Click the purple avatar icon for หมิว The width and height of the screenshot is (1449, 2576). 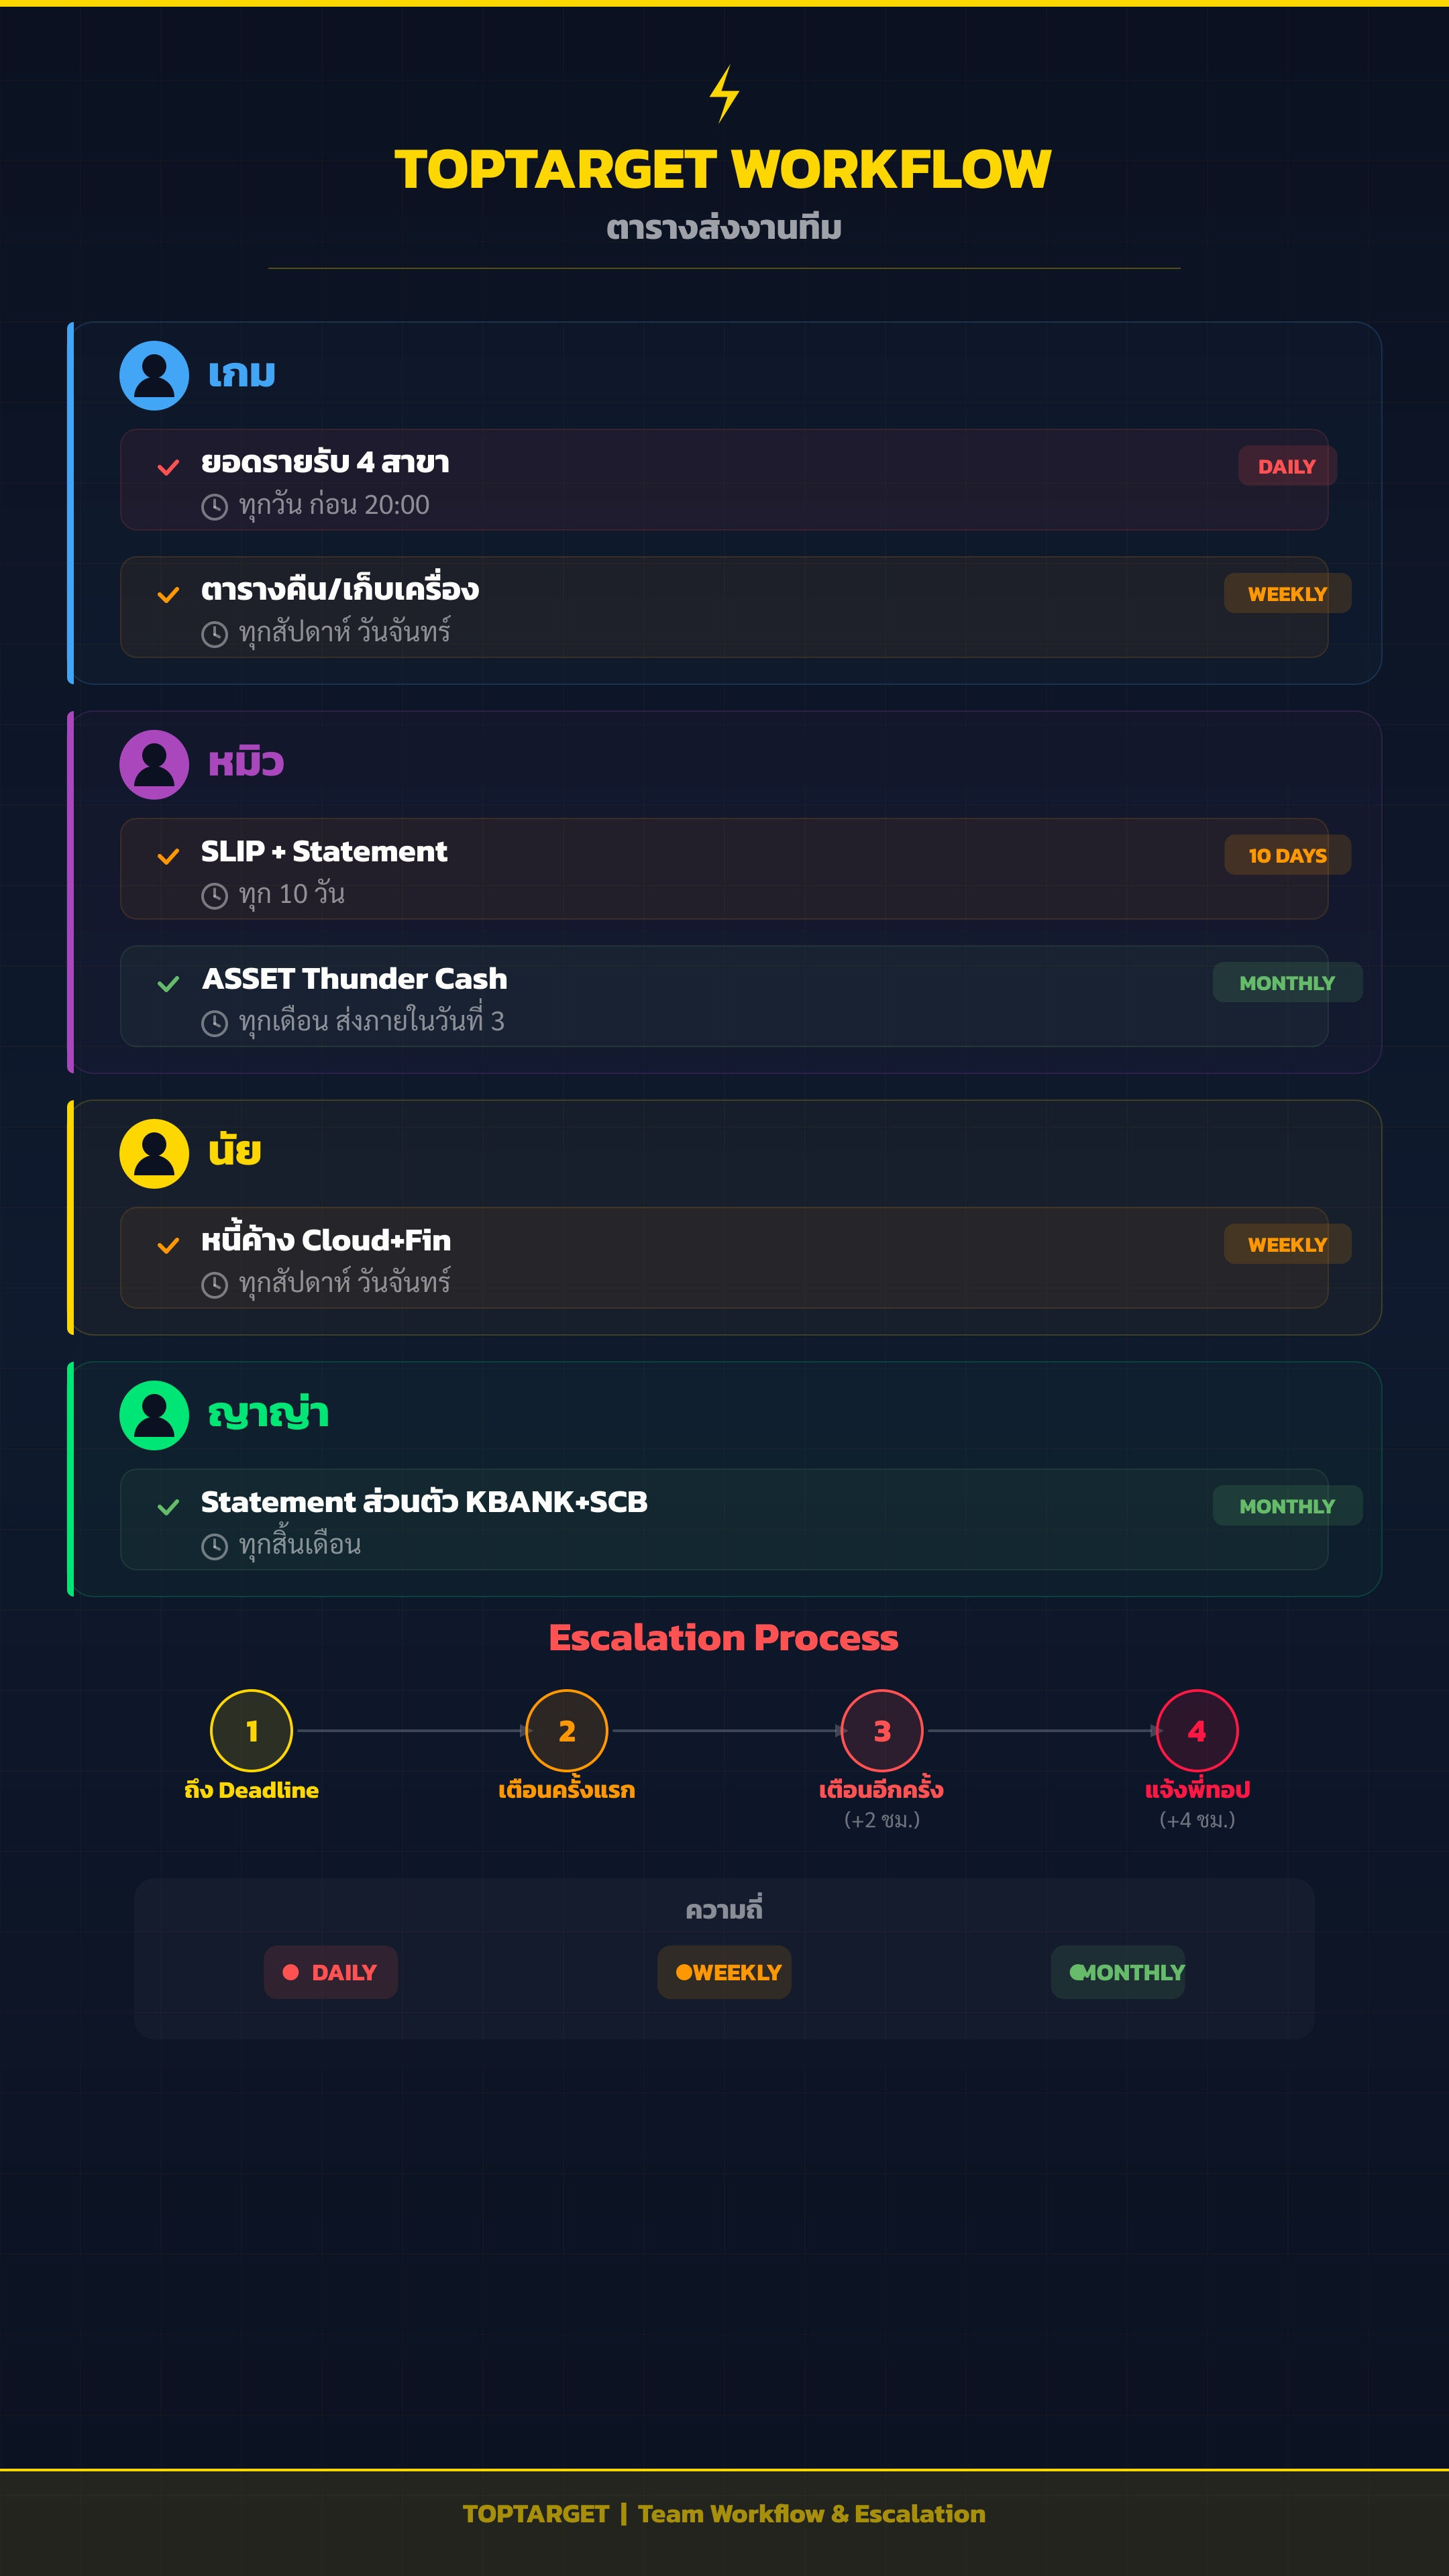click(154, 764)
